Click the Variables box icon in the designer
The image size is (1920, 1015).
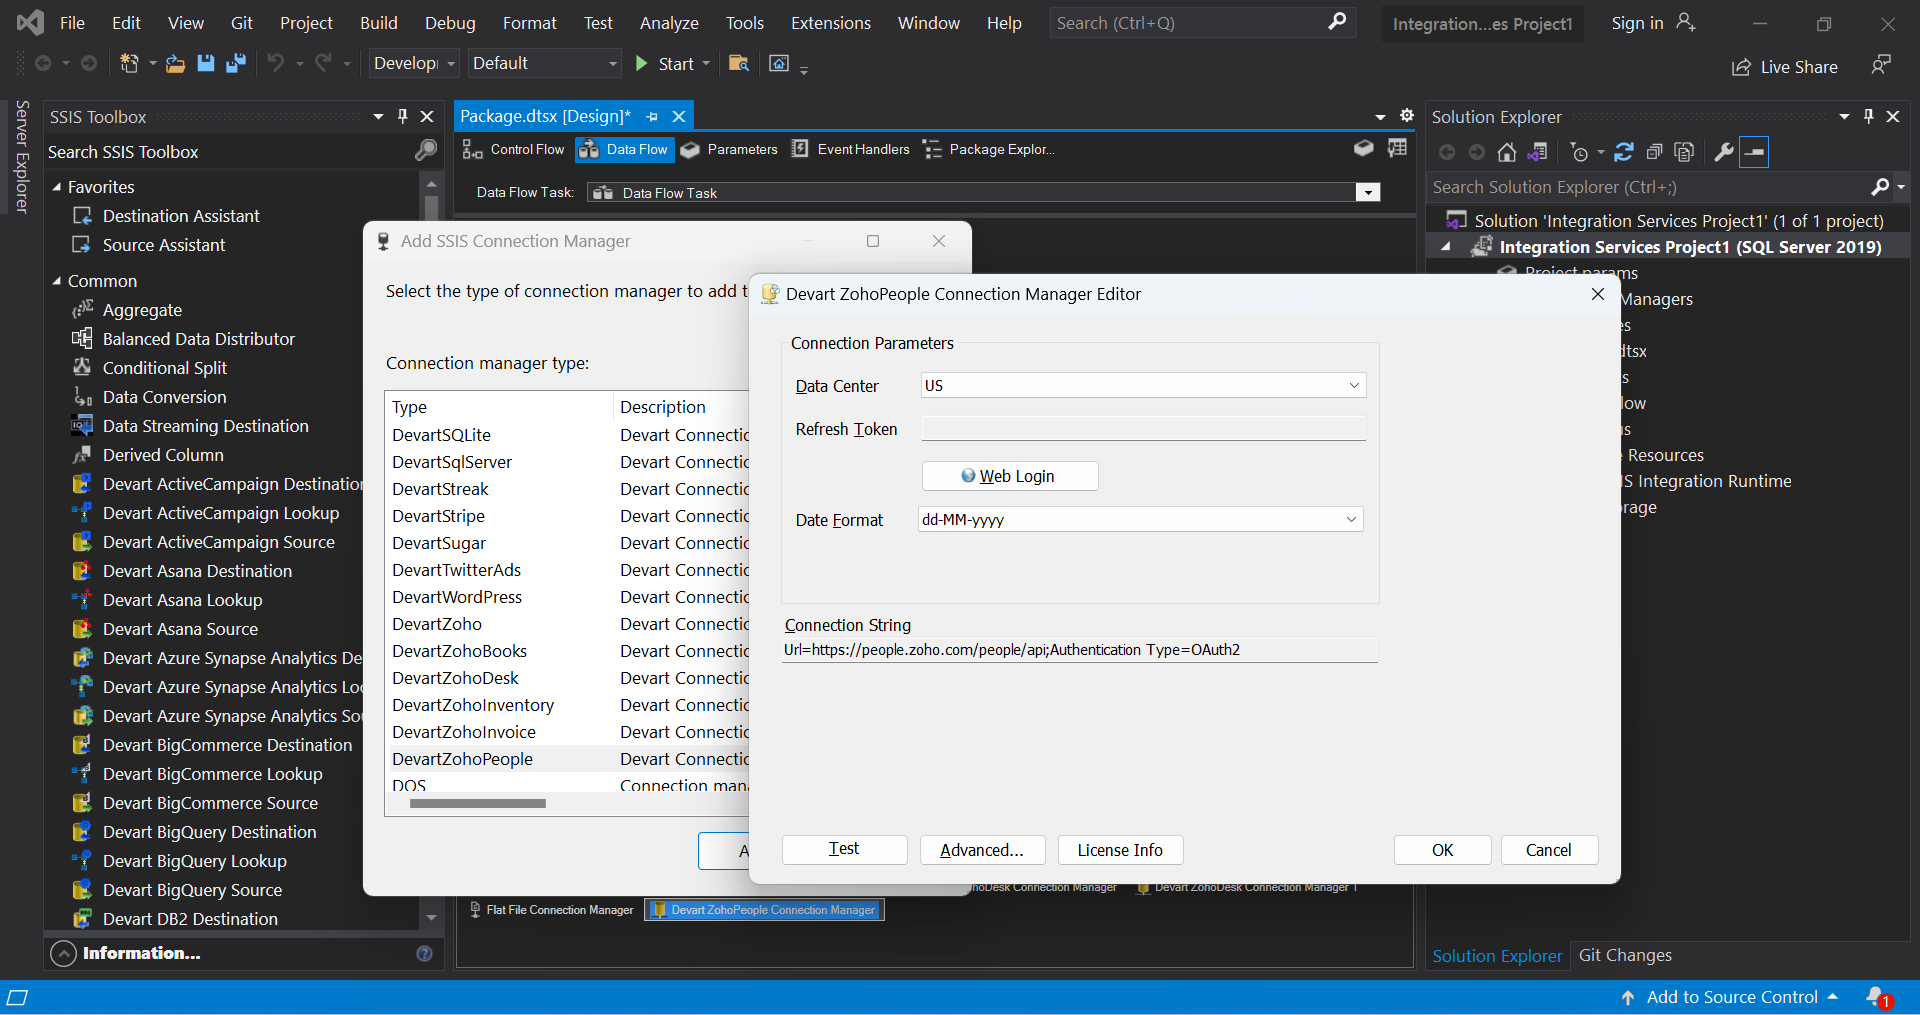tap(1363, 148)
